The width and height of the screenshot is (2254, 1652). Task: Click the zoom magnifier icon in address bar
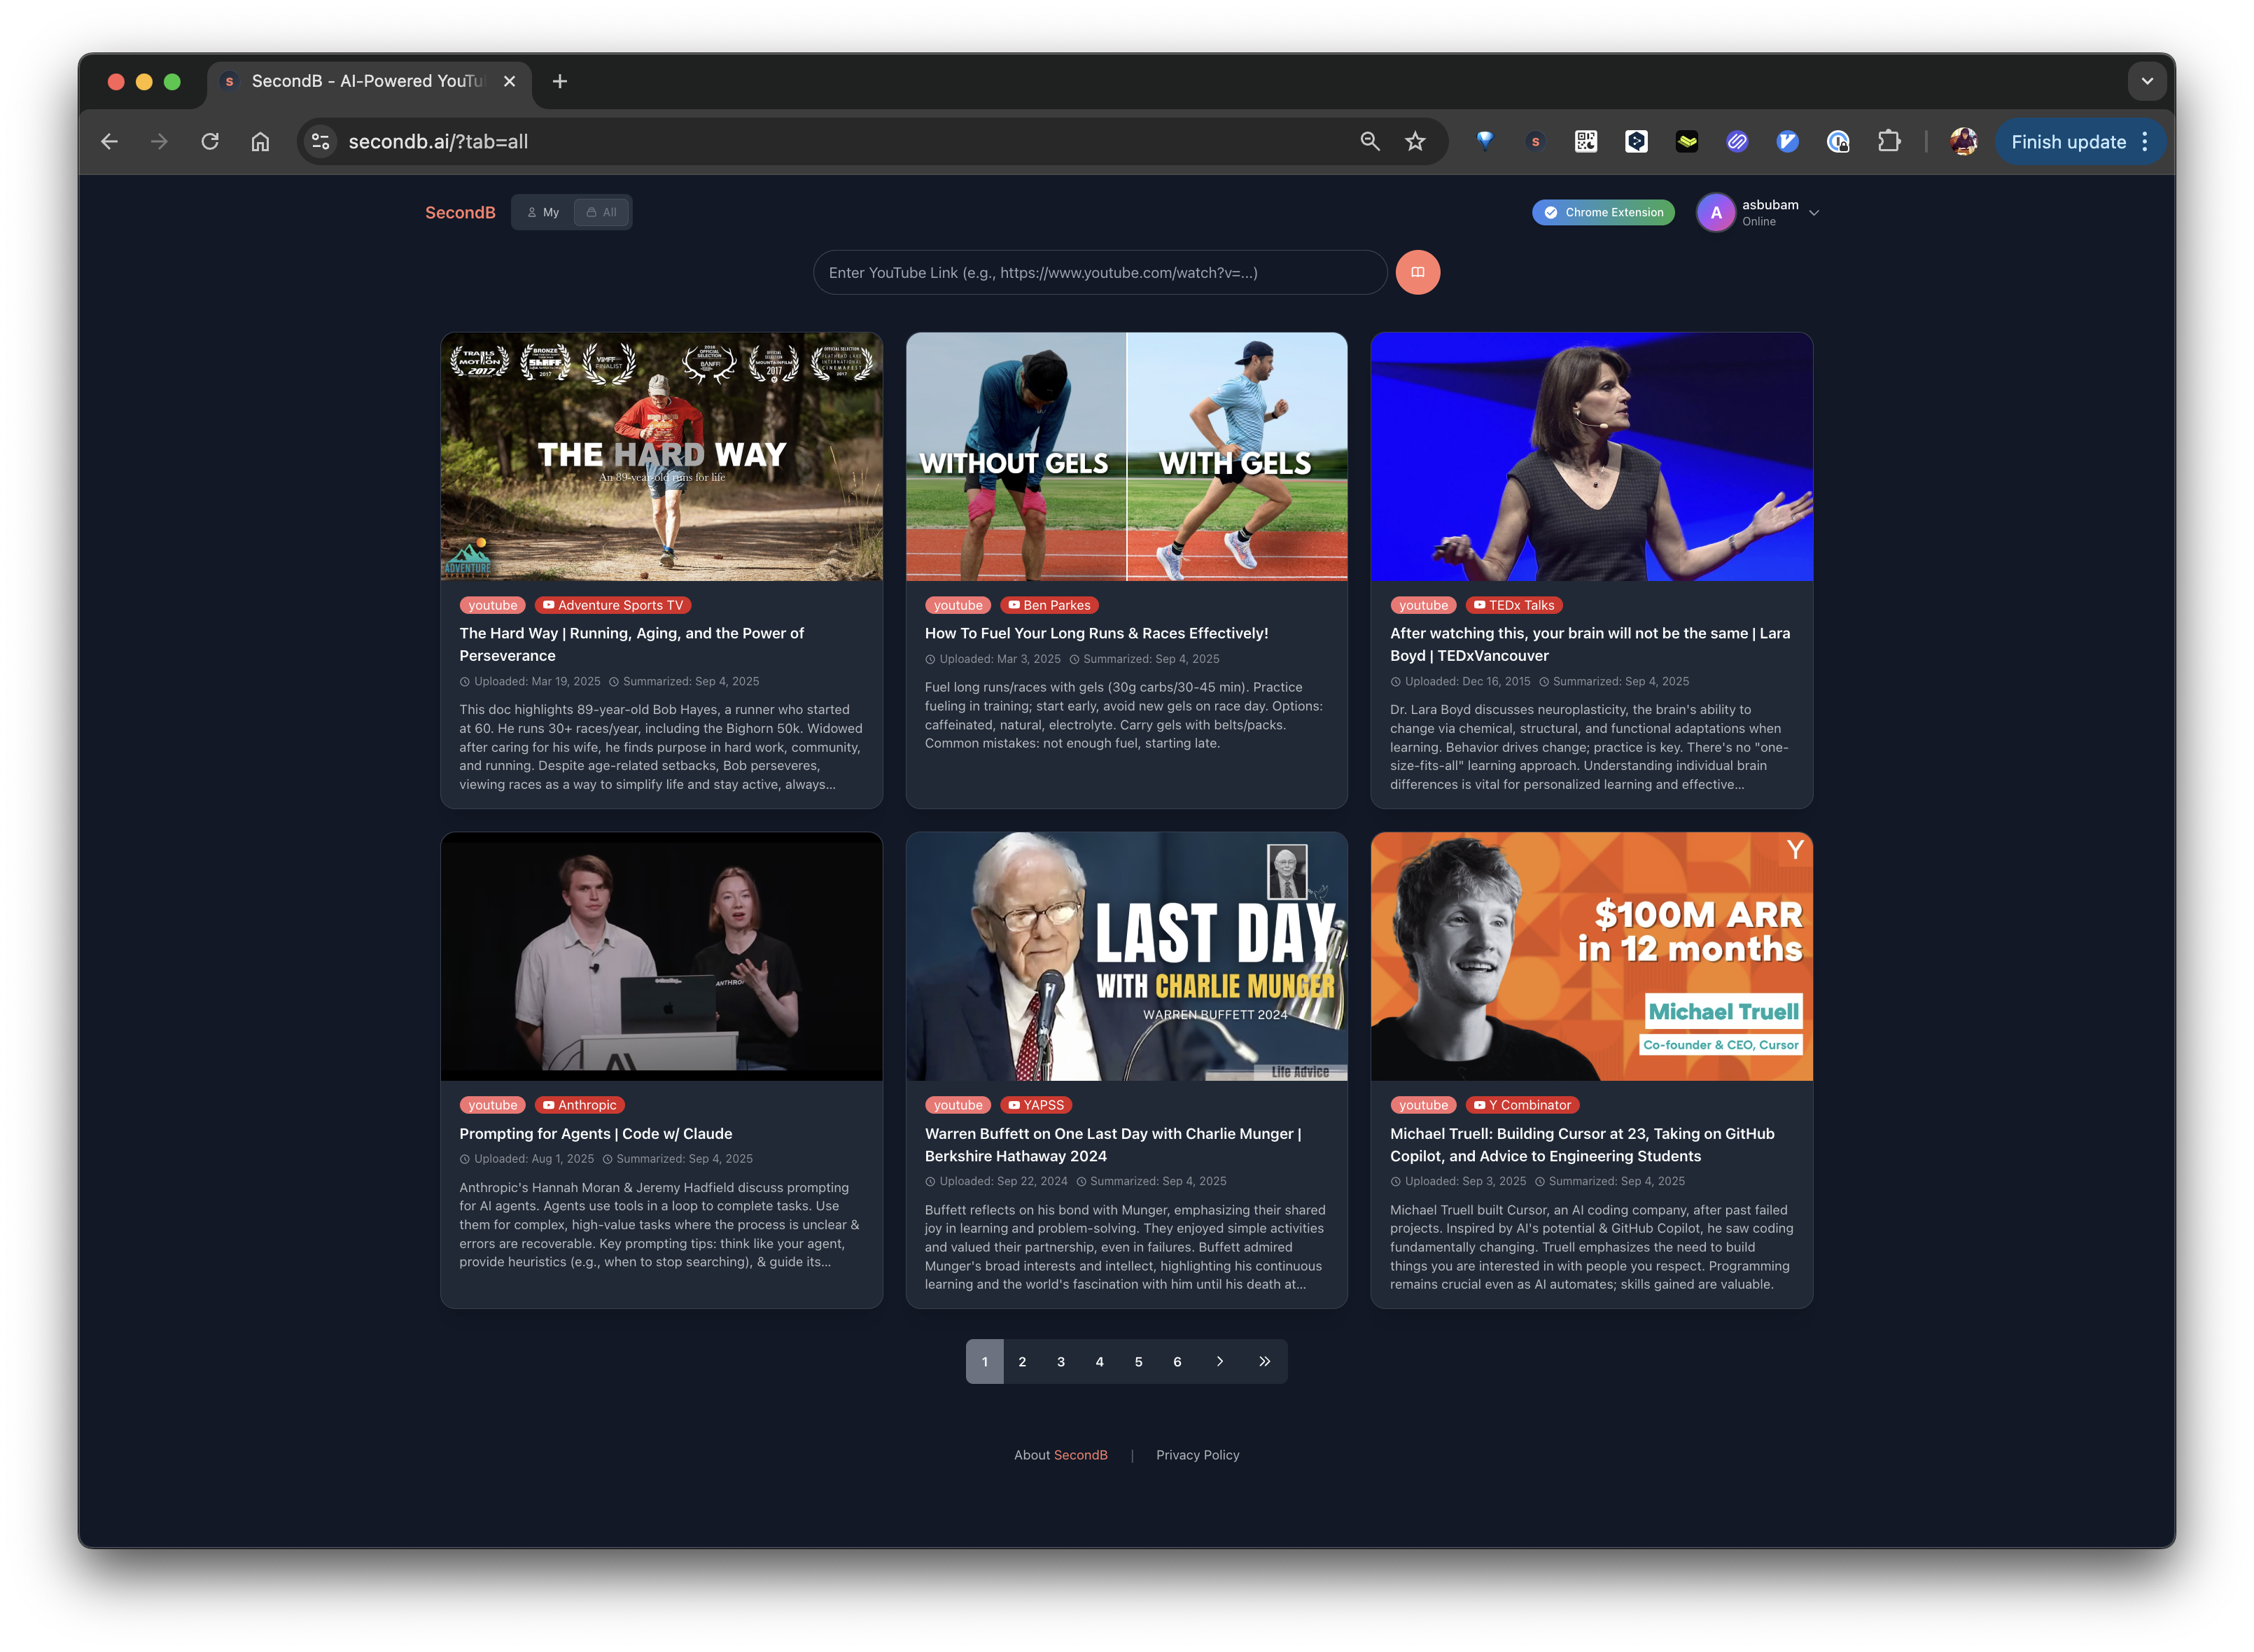point(1370,142)
